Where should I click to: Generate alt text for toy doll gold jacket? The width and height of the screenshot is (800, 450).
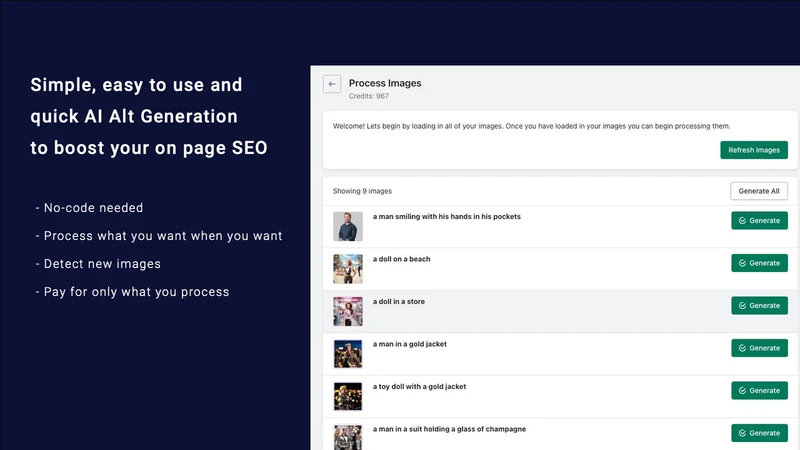(x=759, y=390)
